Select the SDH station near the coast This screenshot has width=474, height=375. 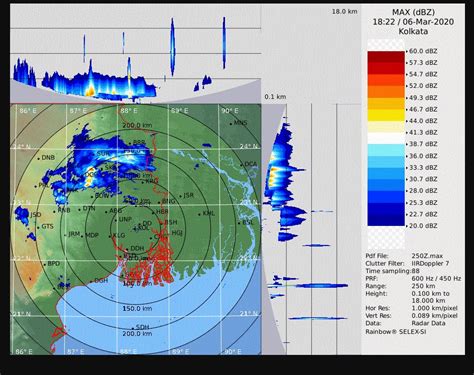[x=142, y=327]
